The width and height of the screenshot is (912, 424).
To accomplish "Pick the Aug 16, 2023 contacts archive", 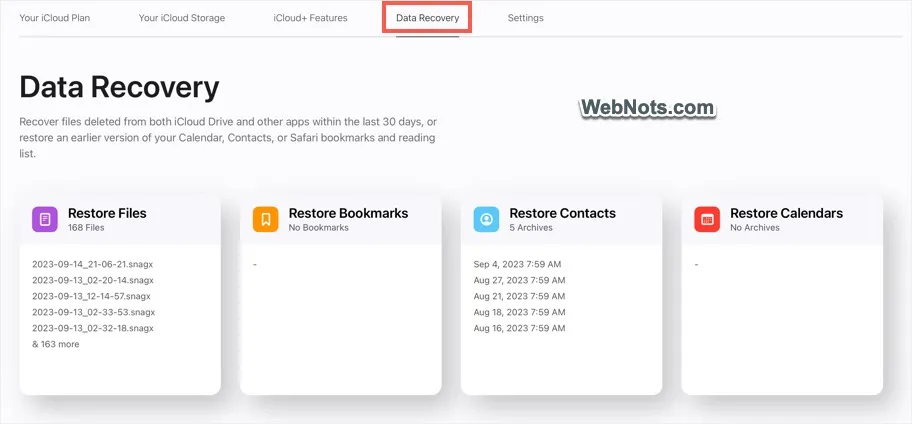I will tap(519, 329).
